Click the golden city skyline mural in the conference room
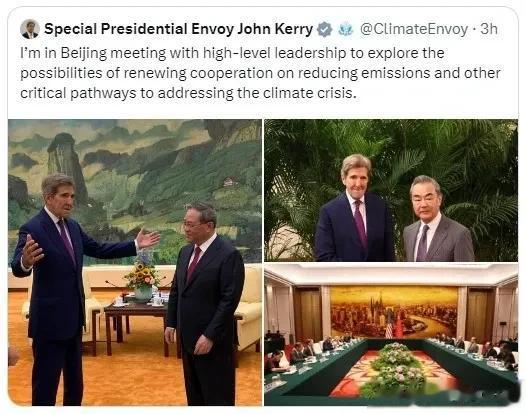 394,312
